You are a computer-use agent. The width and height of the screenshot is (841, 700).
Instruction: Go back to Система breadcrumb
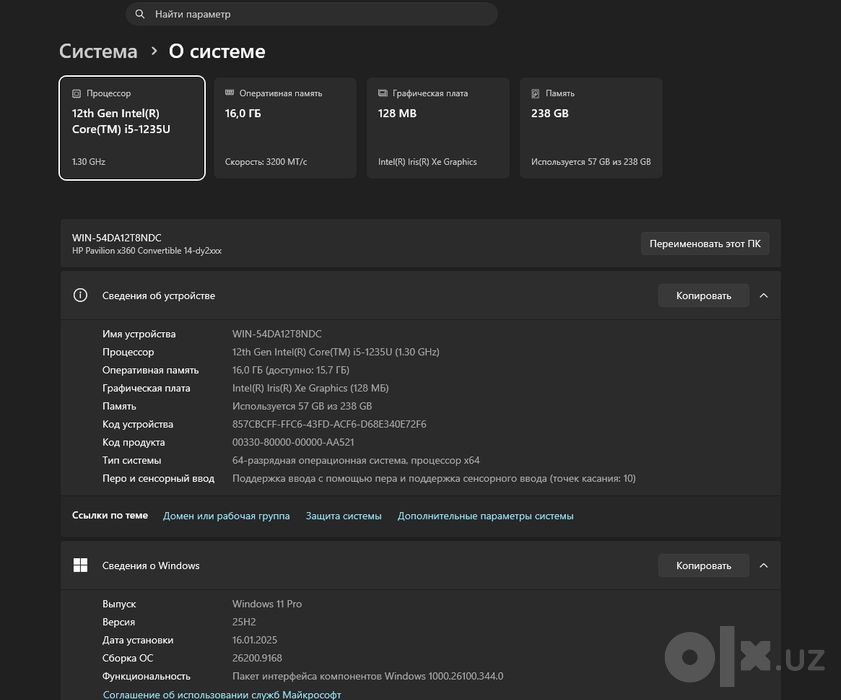coord(98,51)
